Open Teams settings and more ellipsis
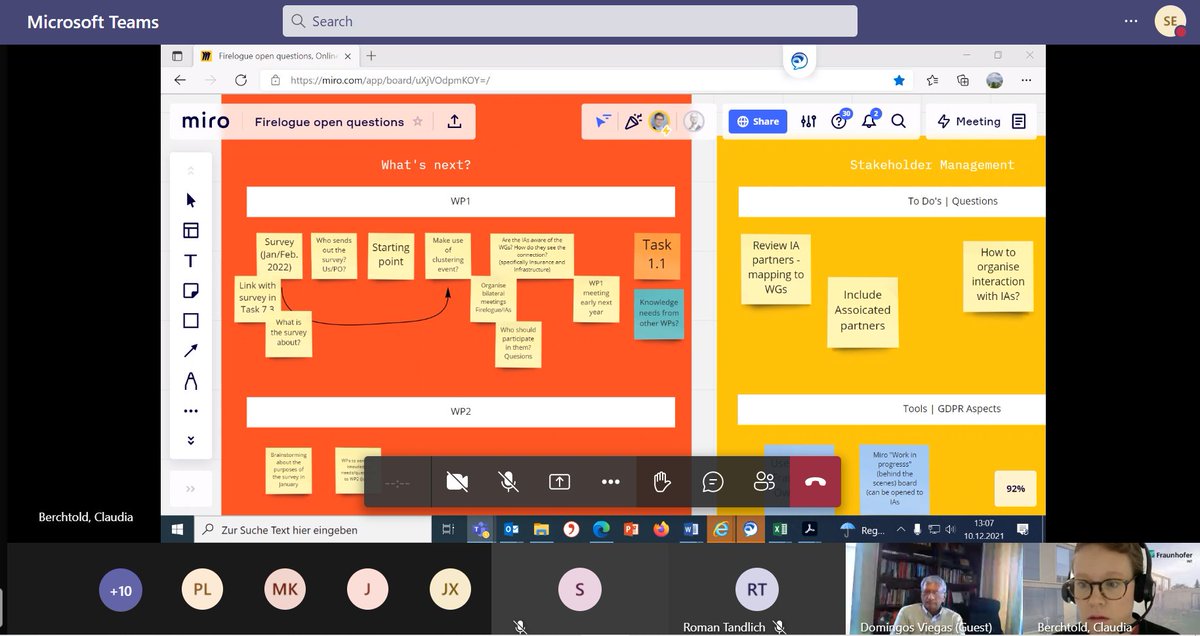Image resolution: width=1200 pixels, height=636 pixels. (1131, 21)
